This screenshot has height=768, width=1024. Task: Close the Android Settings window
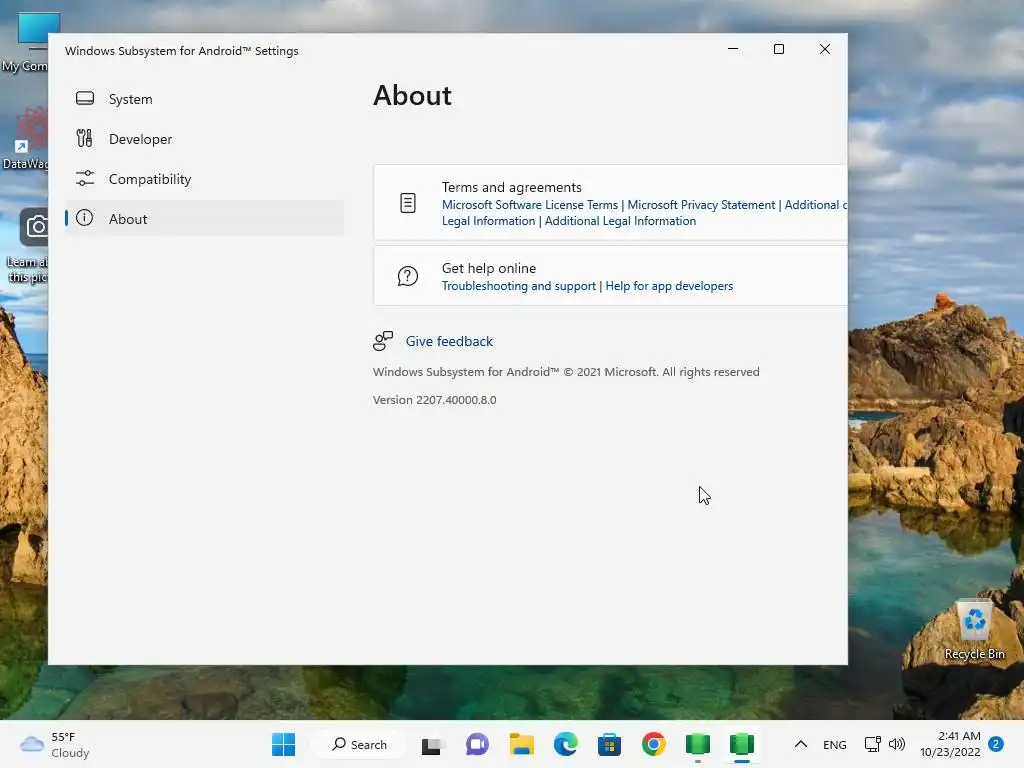pos(825,49)
